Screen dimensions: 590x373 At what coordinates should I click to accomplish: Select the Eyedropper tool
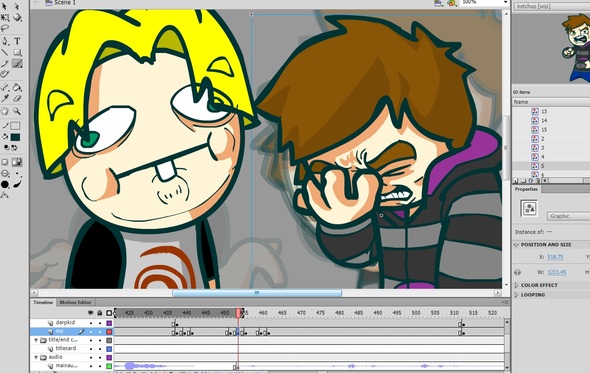5,98
